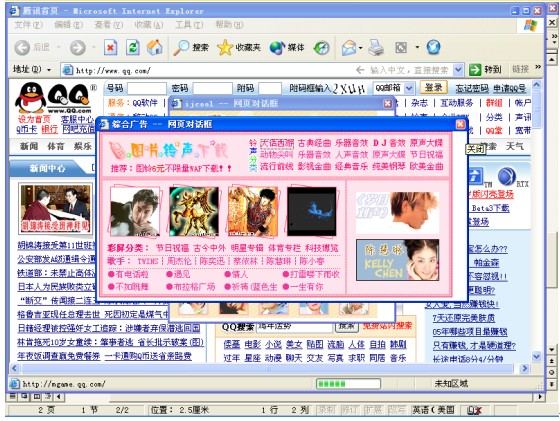Click the 申请QQ号 link
The width and height of the screenshot is (560, 421).
(x=510, y=89)
